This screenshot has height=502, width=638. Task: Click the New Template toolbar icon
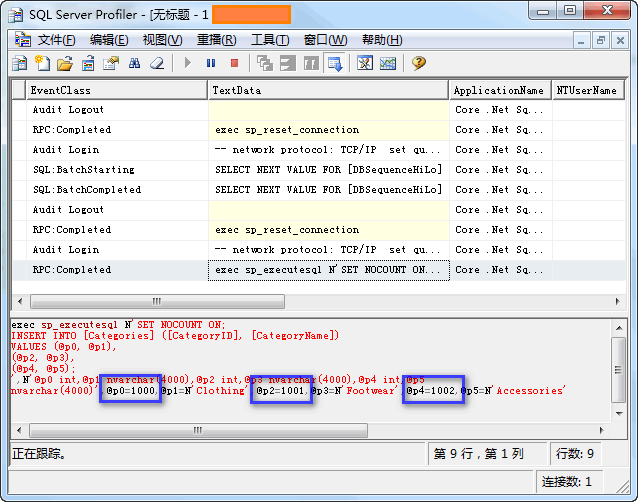[42, 63]
